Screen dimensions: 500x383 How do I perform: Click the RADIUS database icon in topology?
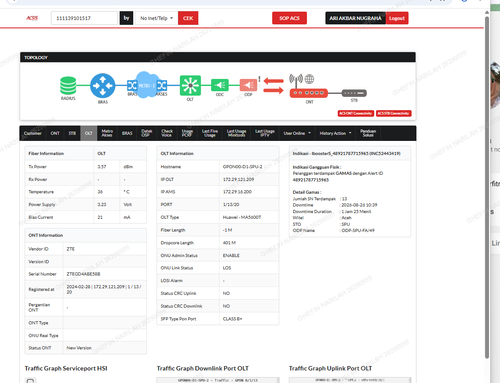tap(68, 85)
